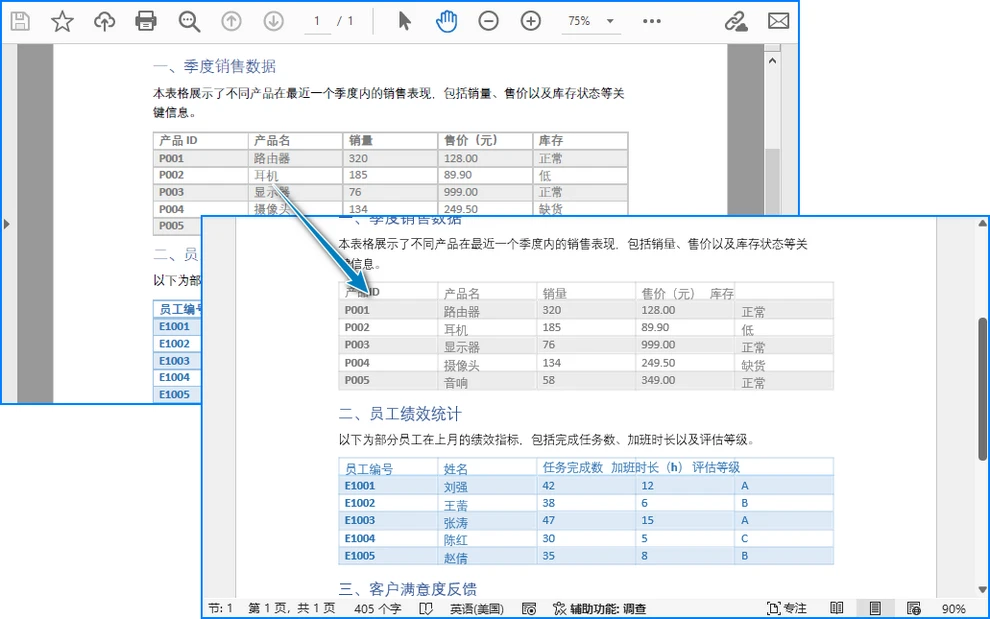Activate the Selection arrow tool

[x=404, y=20]
